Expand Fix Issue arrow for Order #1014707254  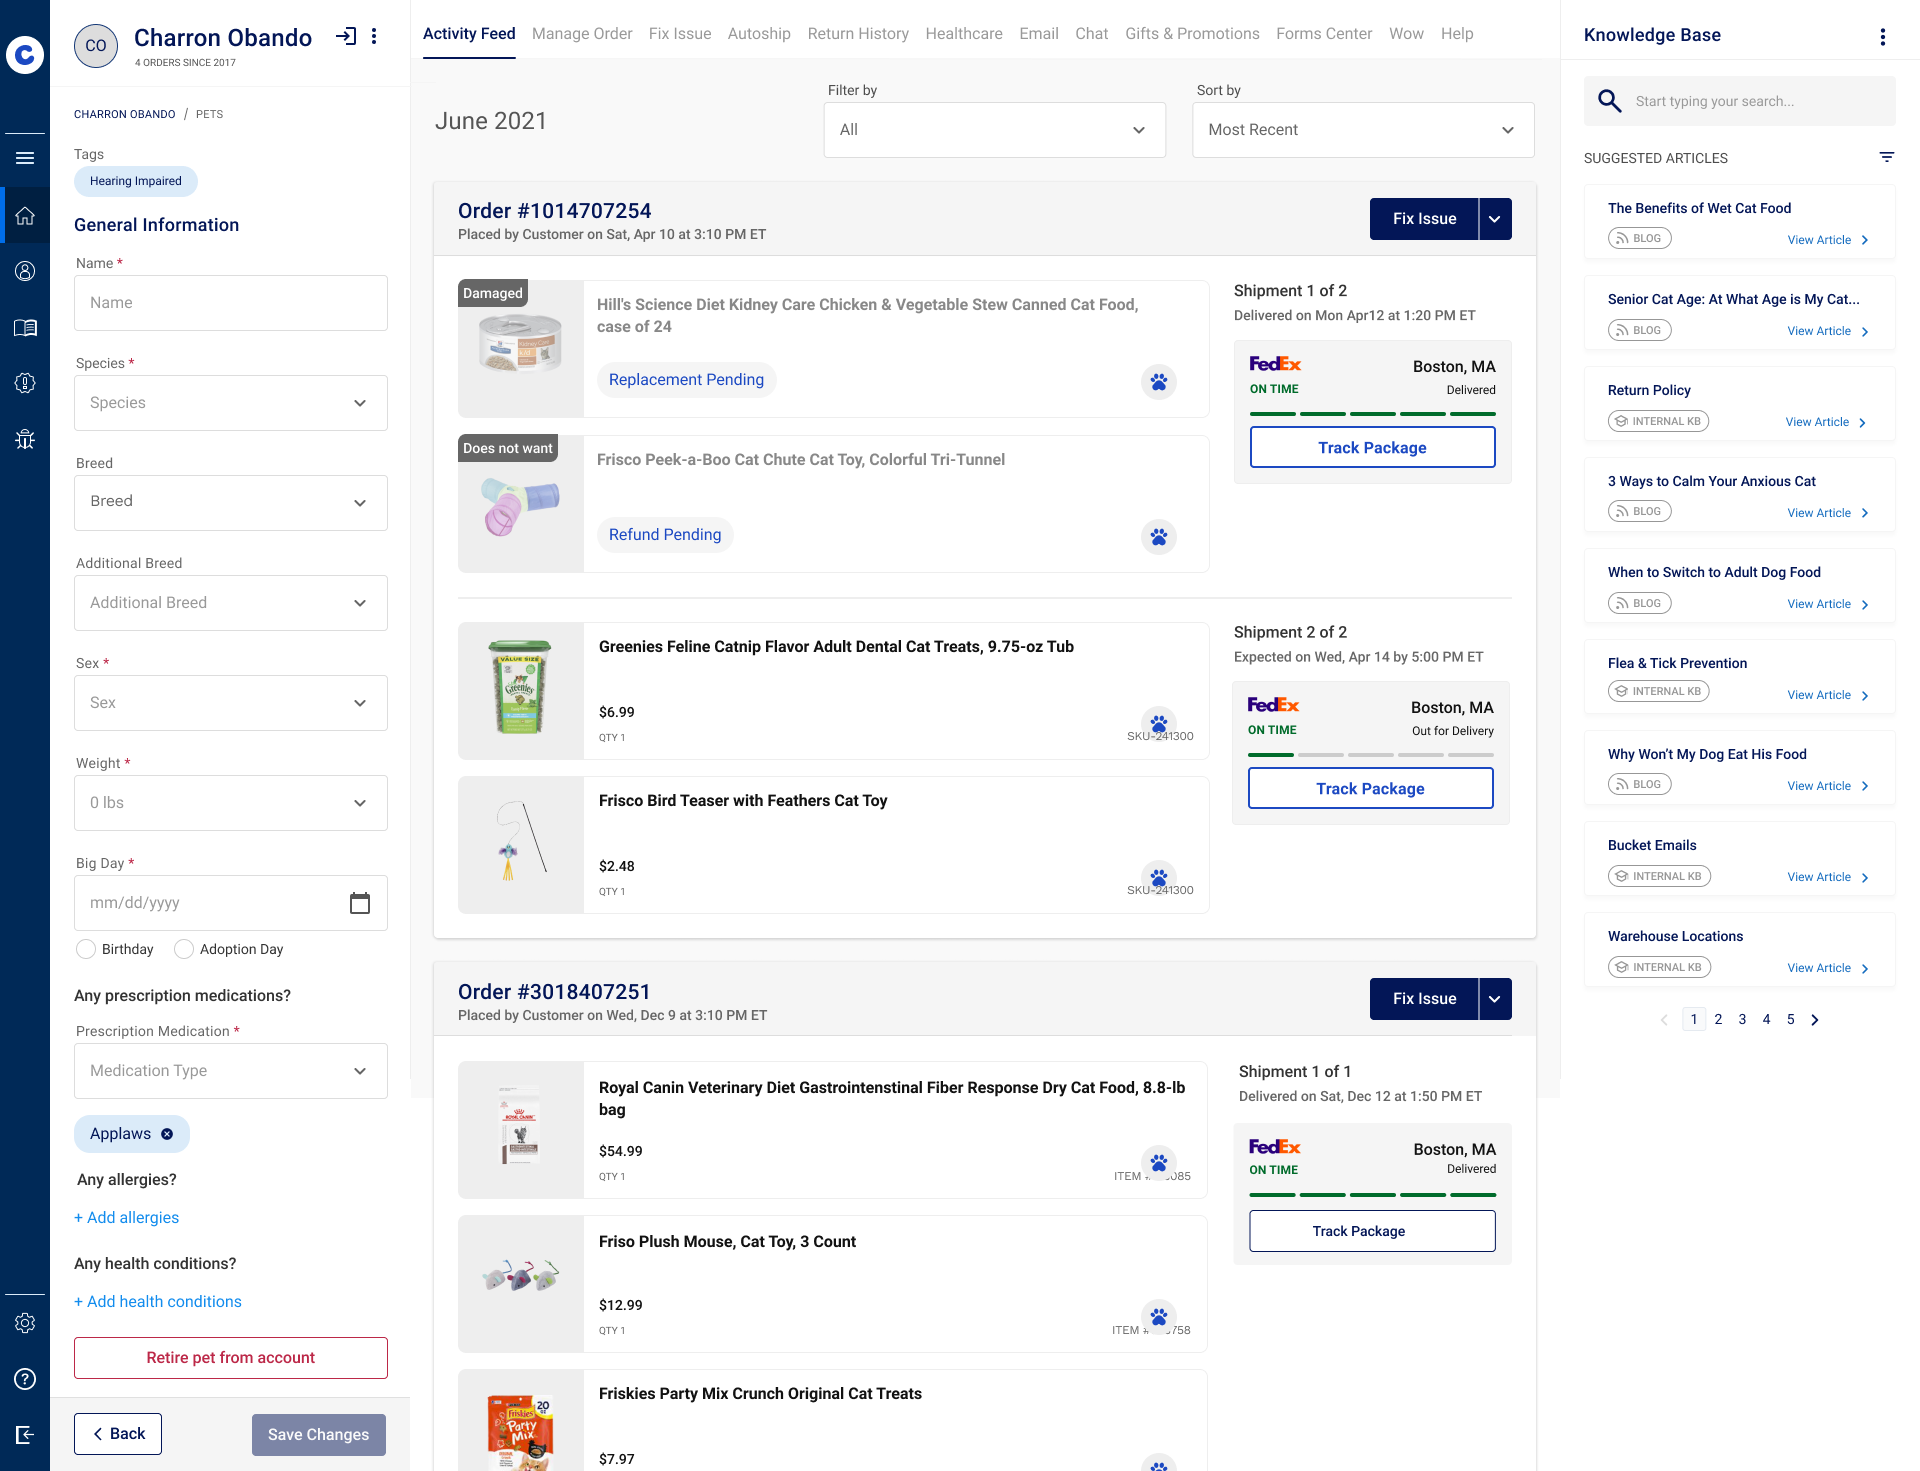click(x=1495, y=219)
